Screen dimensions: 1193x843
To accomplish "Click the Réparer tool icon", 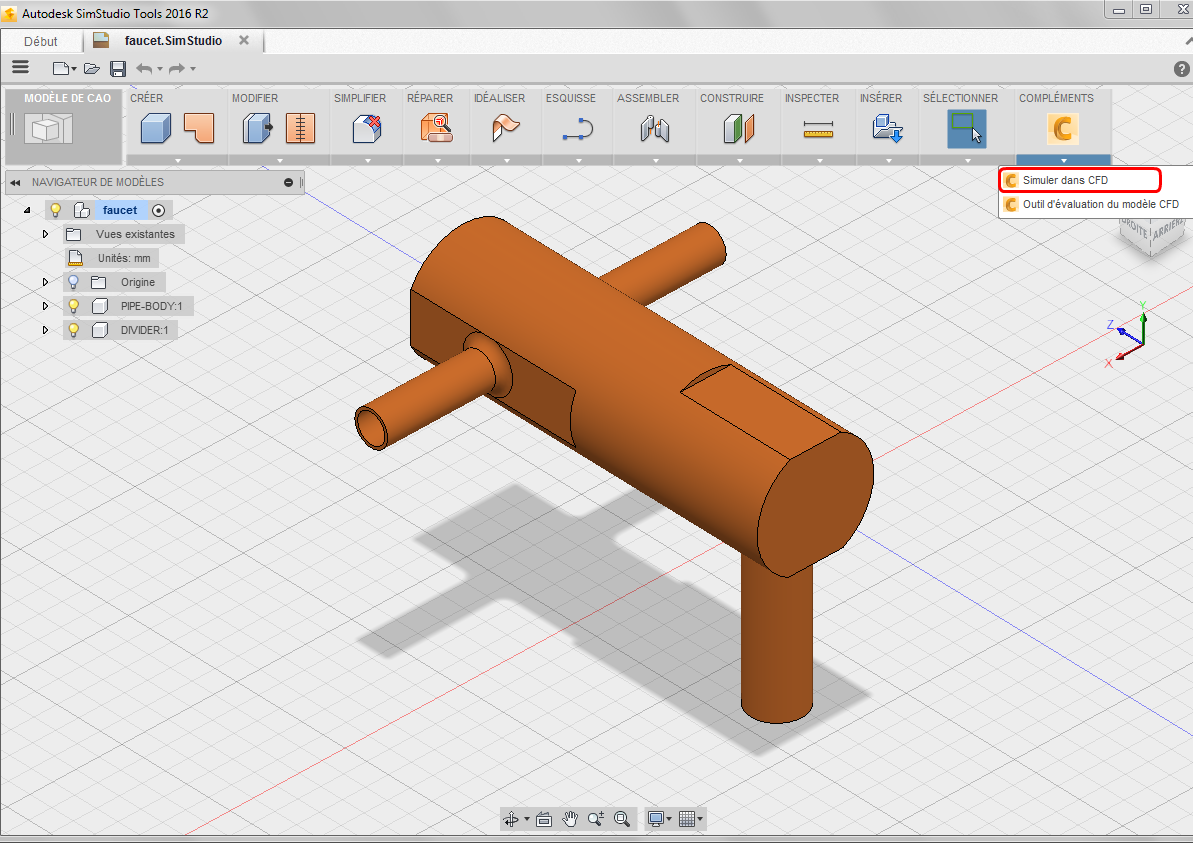I will 437,129.
